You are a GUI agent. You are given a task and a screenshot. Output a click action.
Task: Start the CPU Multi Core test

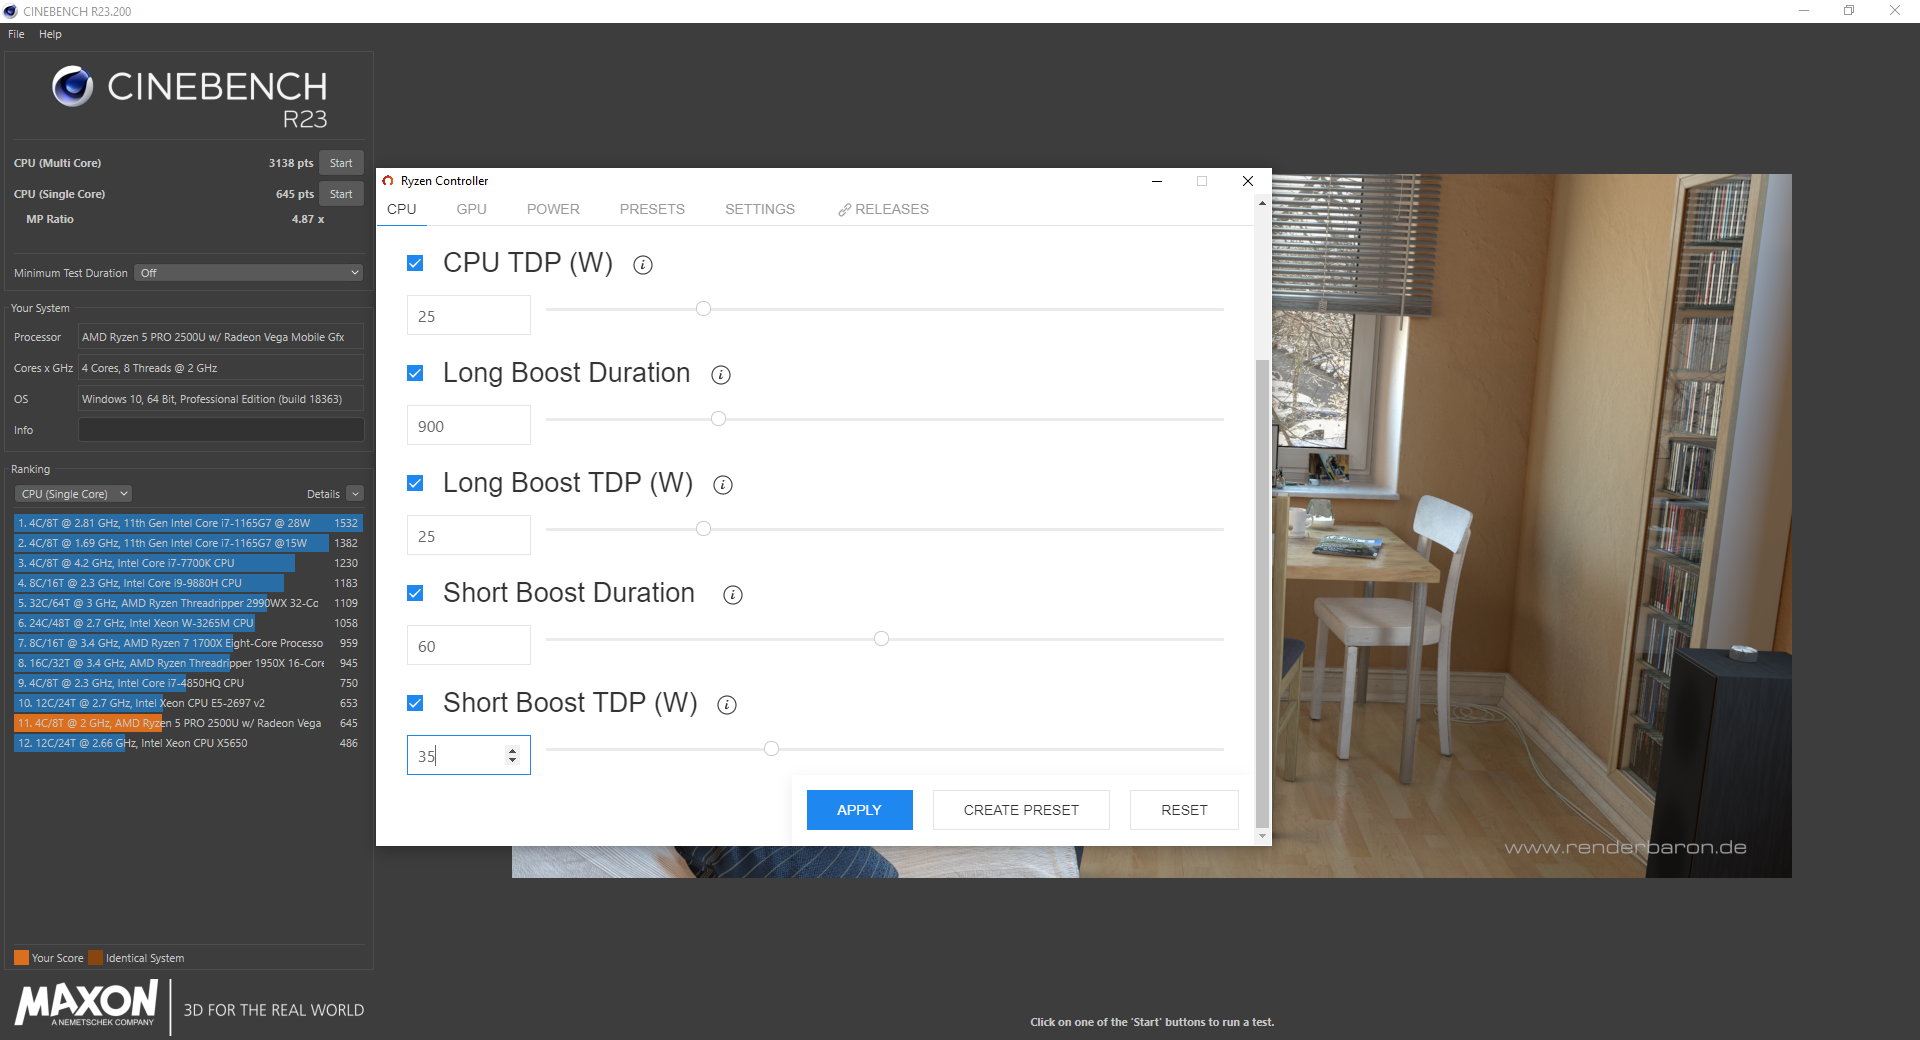pyautogui.click(x=341, y=163)
